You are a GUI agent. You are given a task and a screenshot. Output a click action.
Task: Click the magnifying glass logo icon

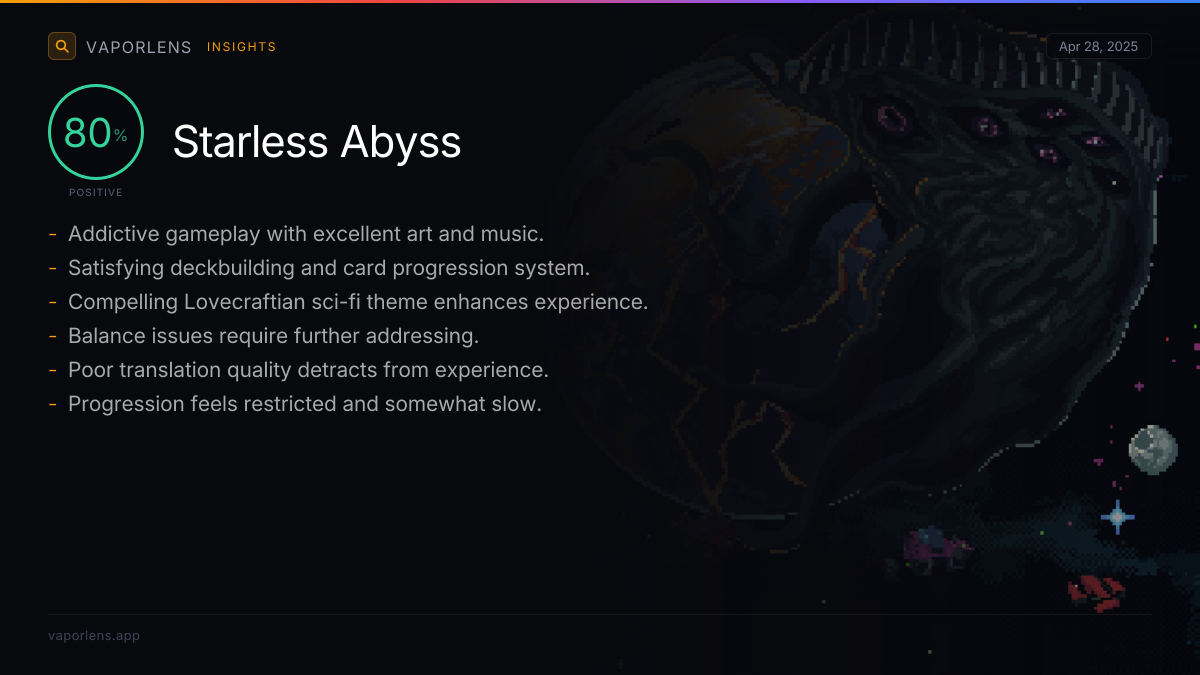62,46
